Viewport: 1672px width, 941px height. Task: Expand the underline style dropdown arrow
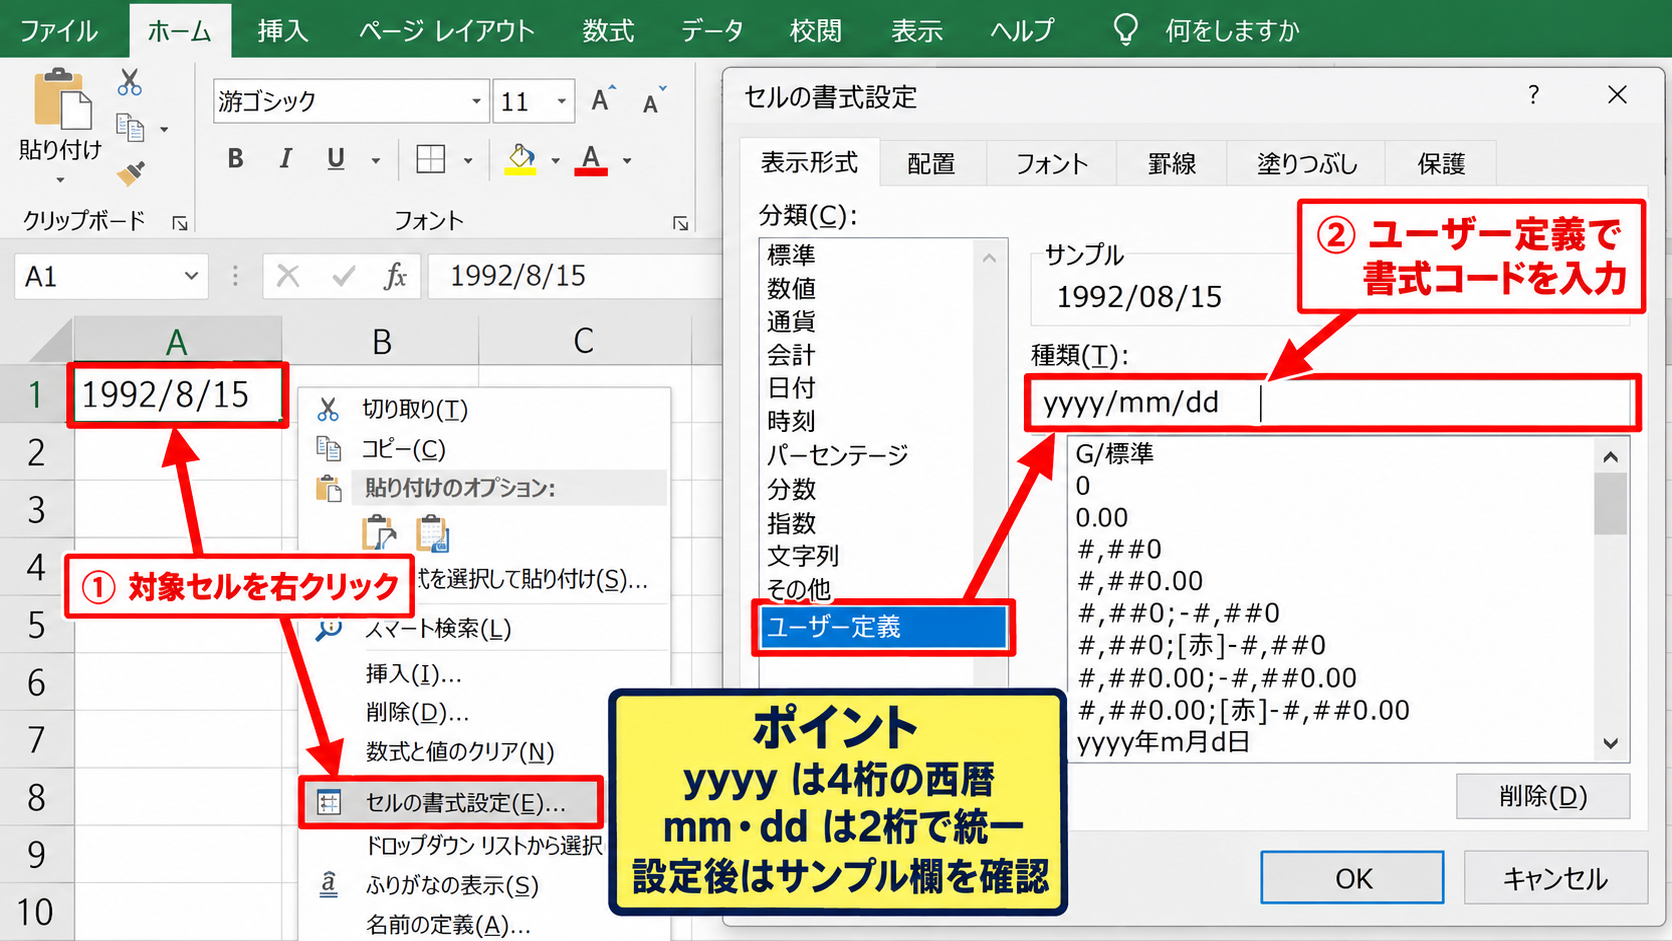(376, 160)
